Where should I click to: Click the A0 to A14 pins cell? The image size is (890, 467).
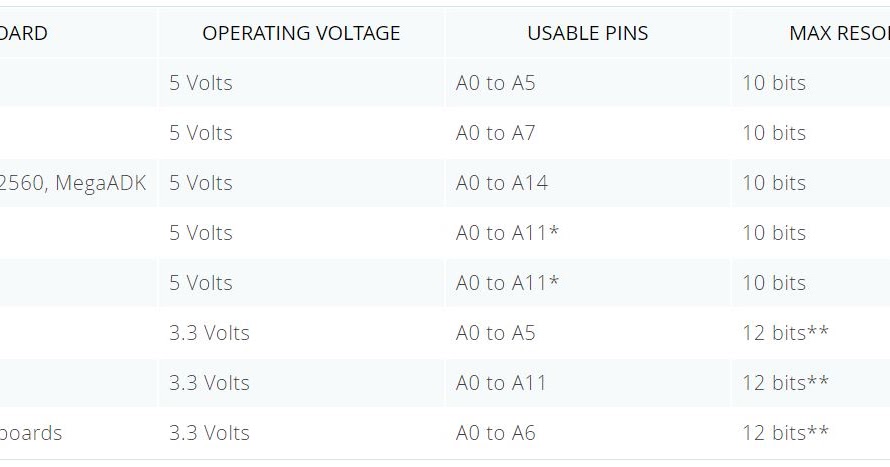(501, 183)
